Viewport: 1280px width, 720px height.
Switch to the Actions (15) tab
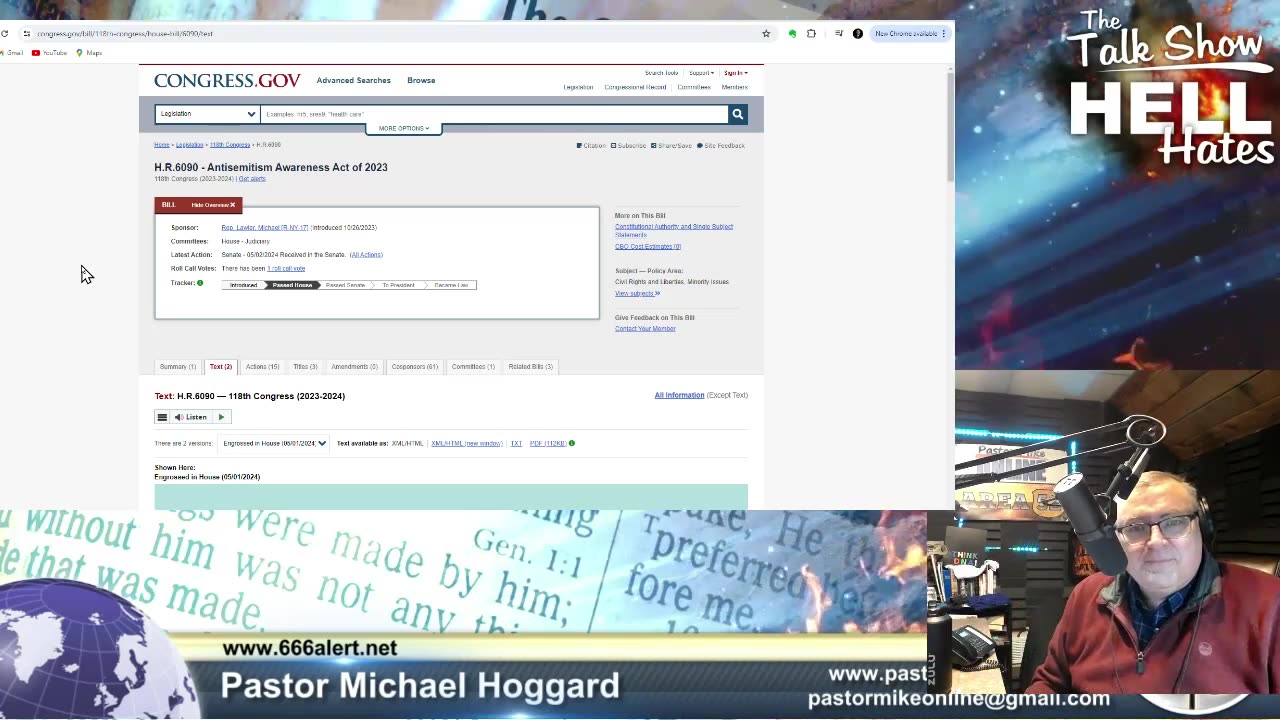(x=262, y=367)
